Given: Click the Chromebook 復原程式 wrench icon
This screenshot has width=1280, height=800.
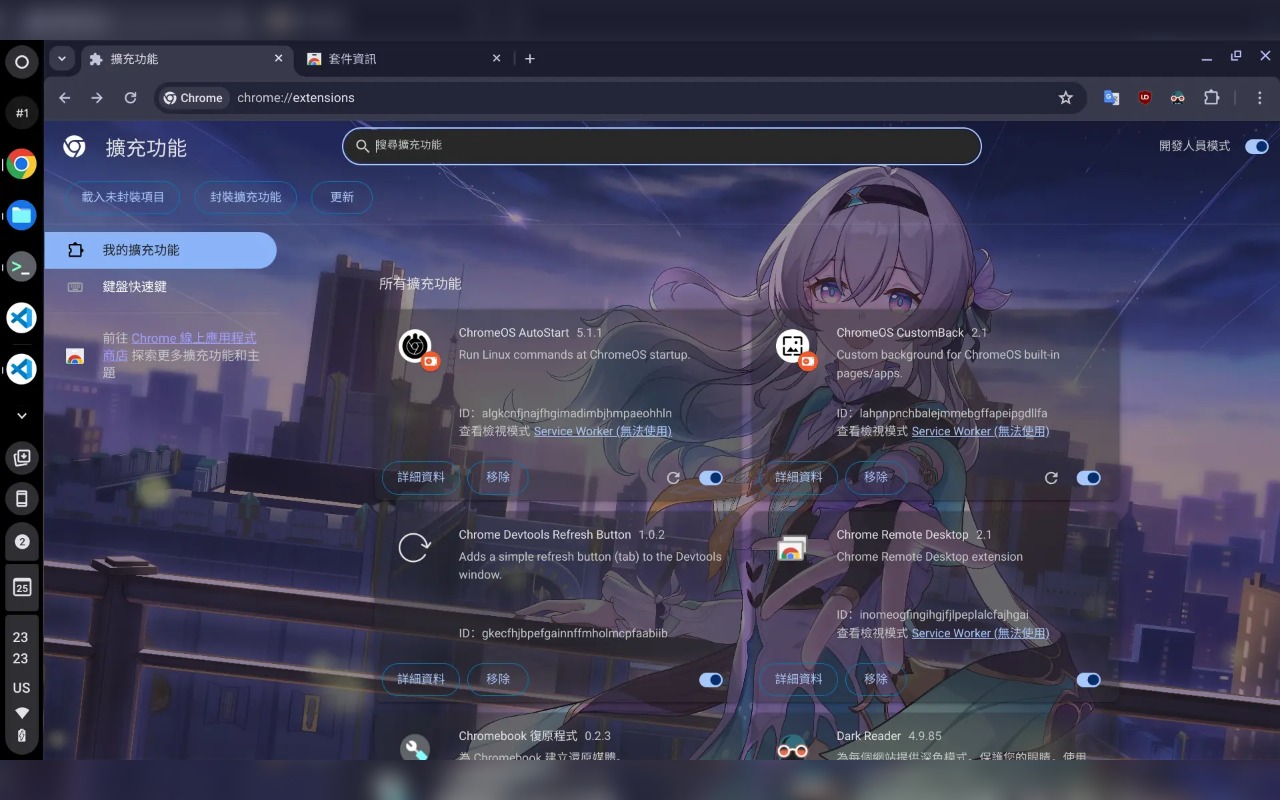Looking at the screenshot, I should click(415, 747).
